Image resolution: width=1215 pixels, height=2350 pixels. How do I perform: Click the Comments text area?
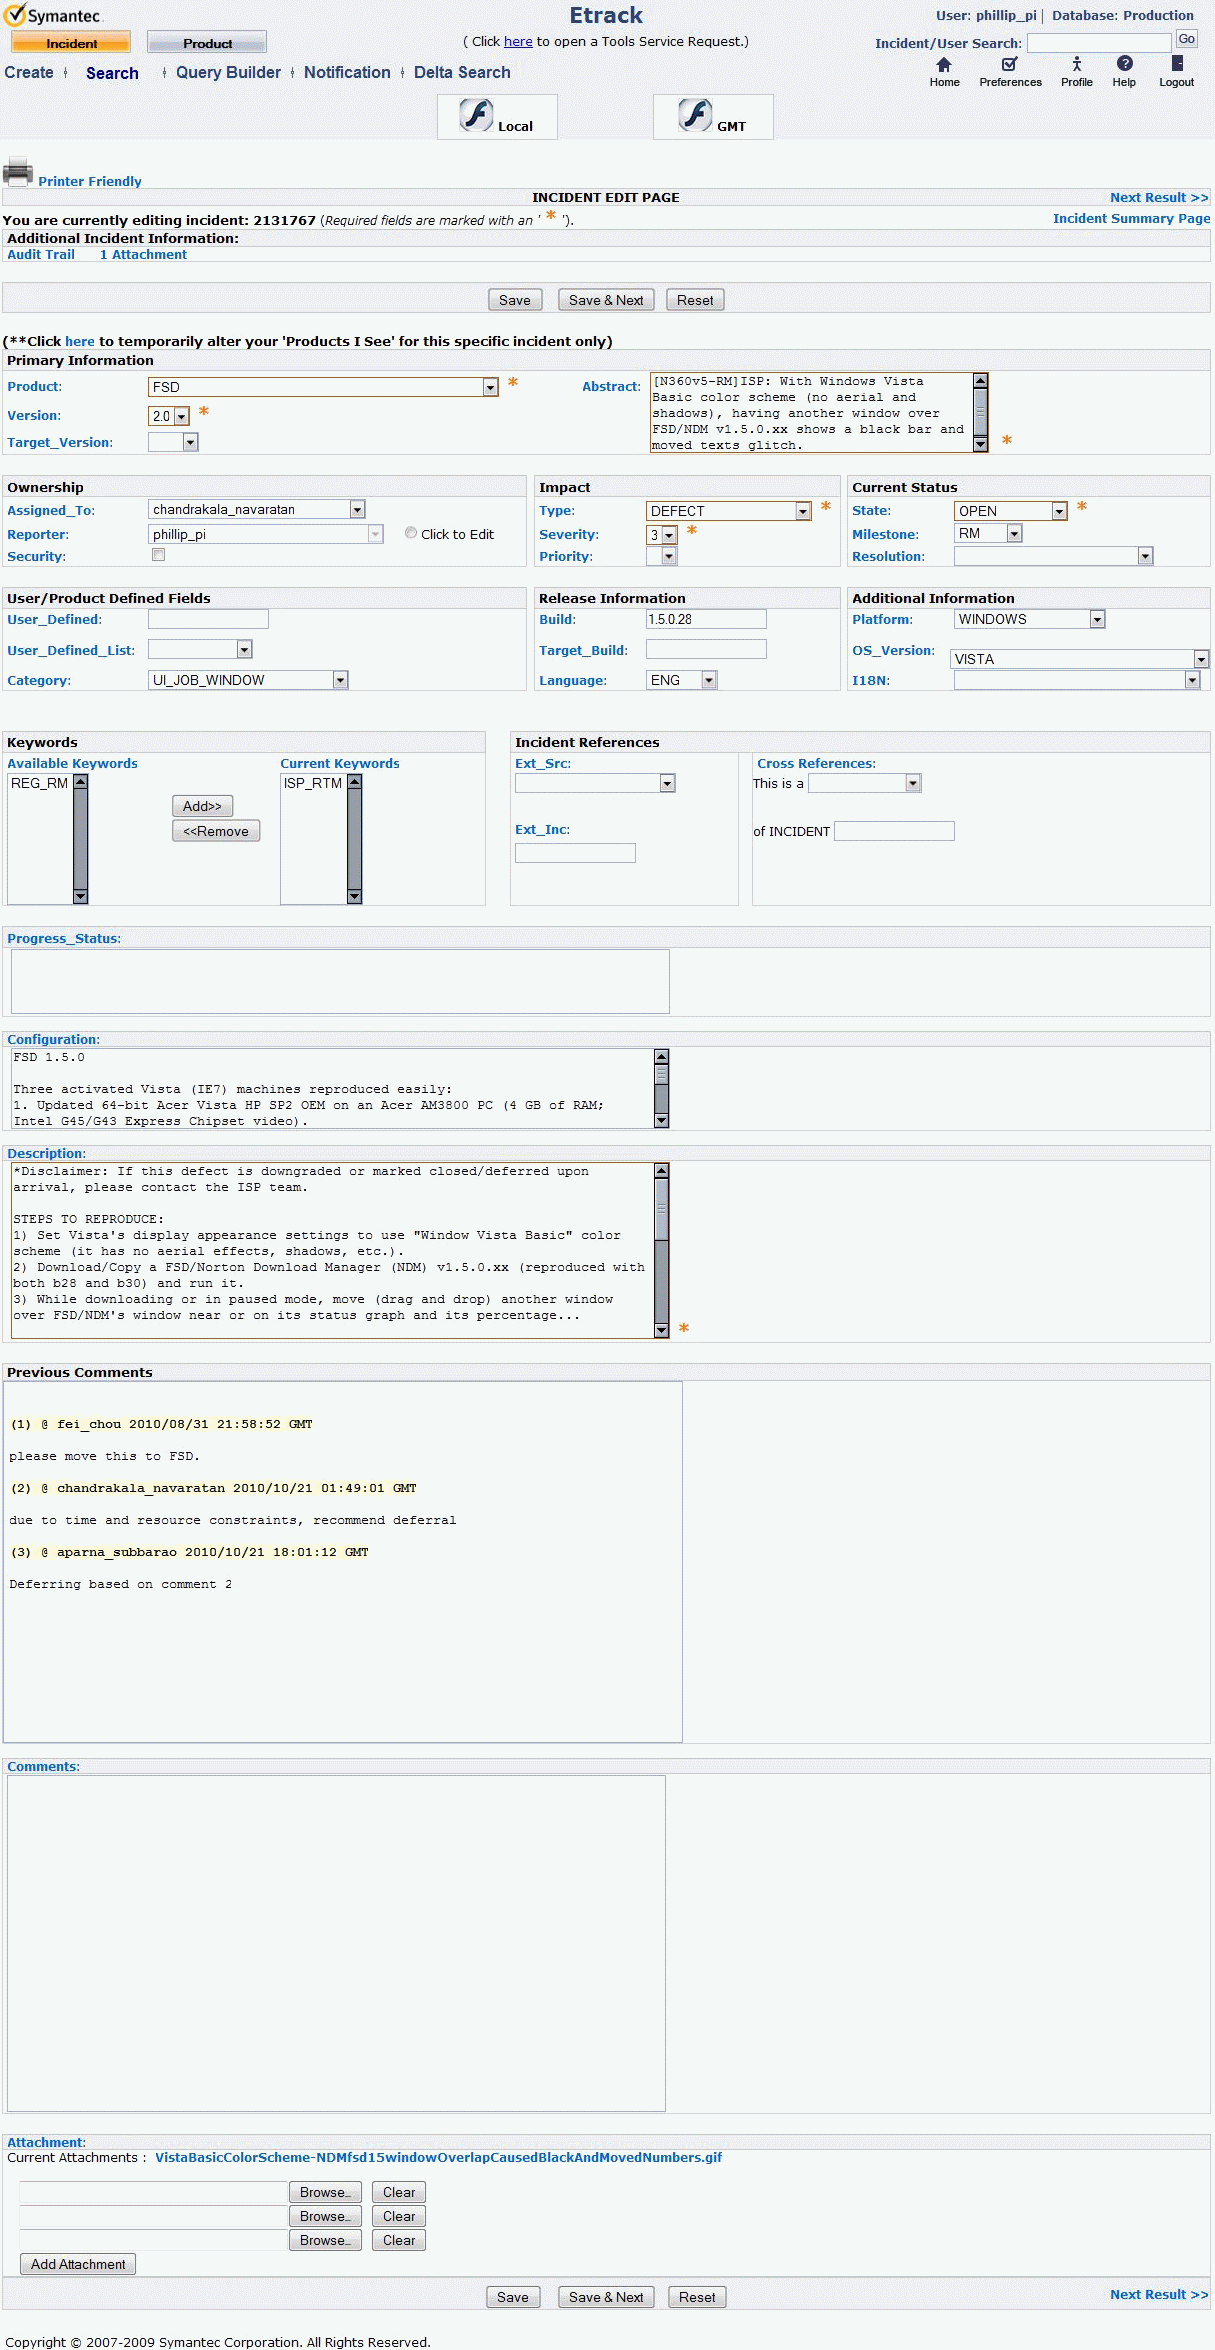tap(336, 1943)
